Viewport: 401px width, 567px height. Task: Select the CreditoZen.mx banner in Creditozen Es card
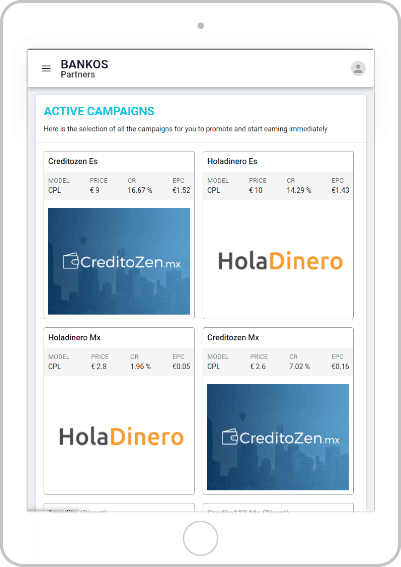point(119,261)
